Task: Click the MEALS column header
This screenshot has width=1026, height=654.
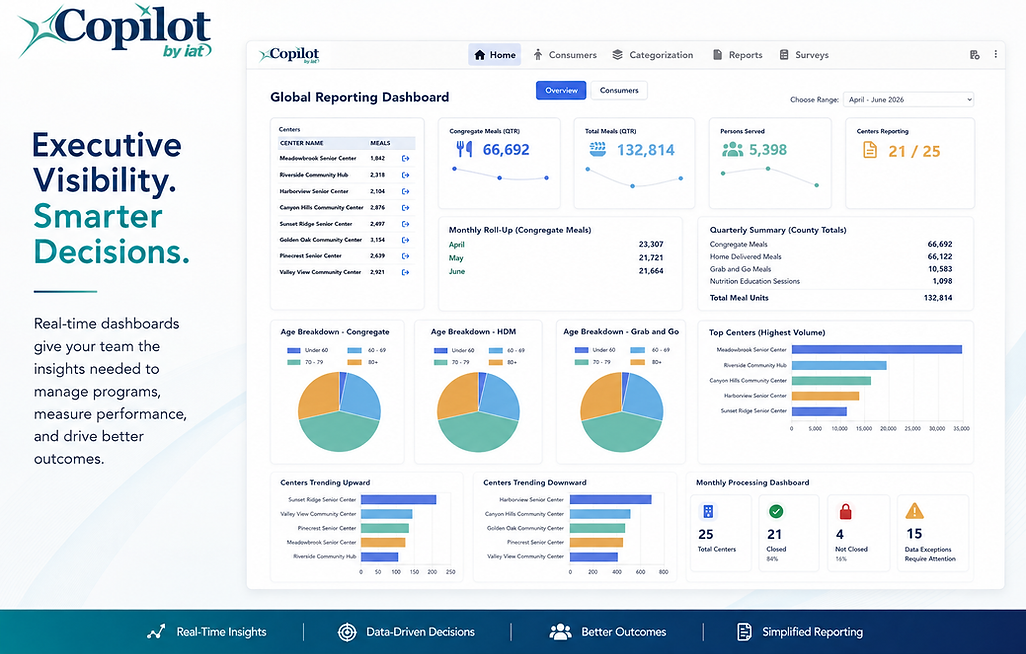Action: click(380, 143)
